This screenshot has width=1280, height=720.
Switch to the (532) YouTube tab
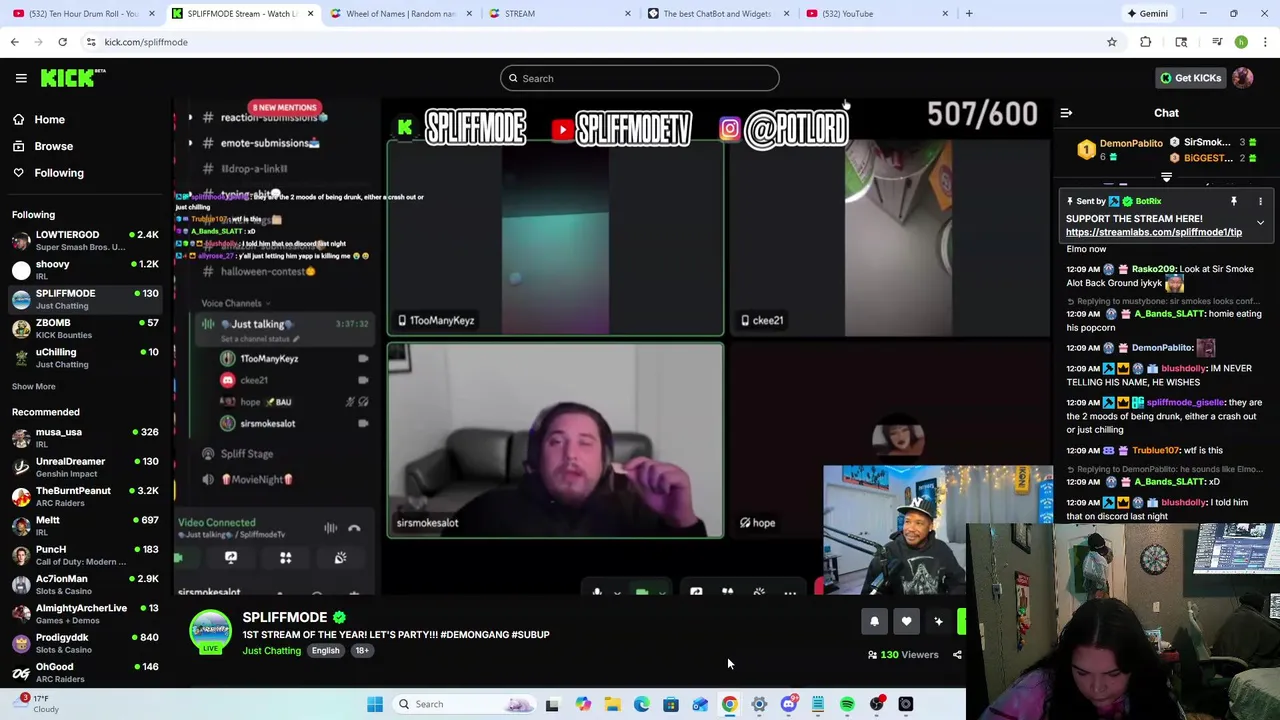(x=877, y=13)
